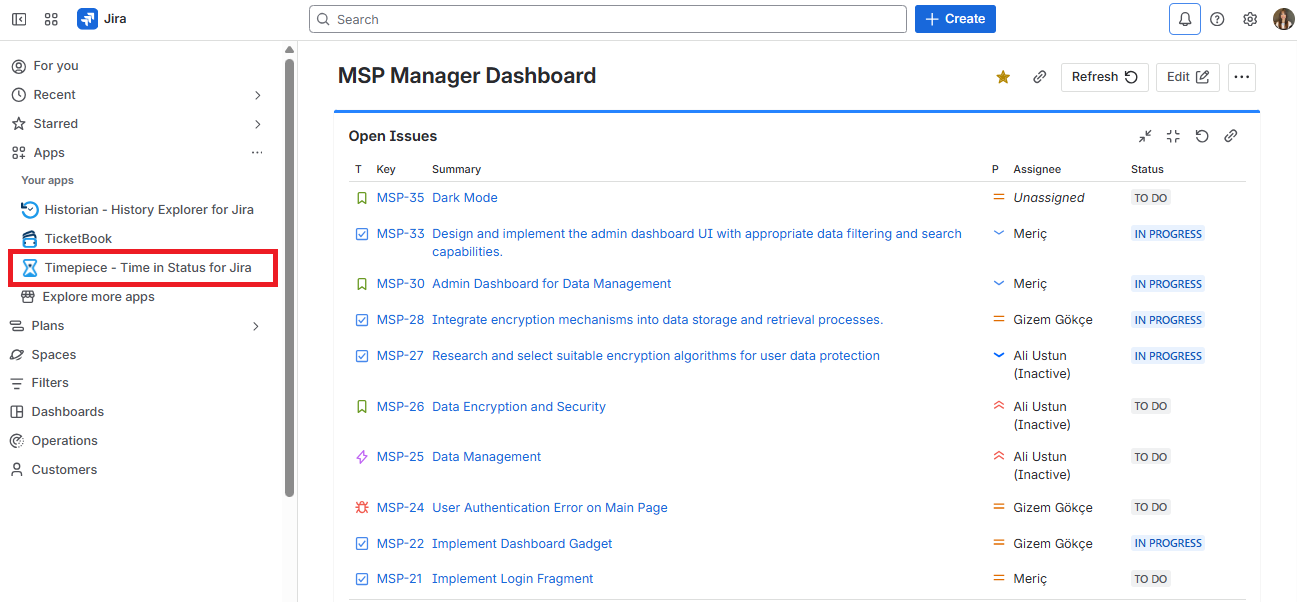Star toggle for MSP Manager Dashboard
This screenshot has width=1297, height=602.
[1003, 77]
